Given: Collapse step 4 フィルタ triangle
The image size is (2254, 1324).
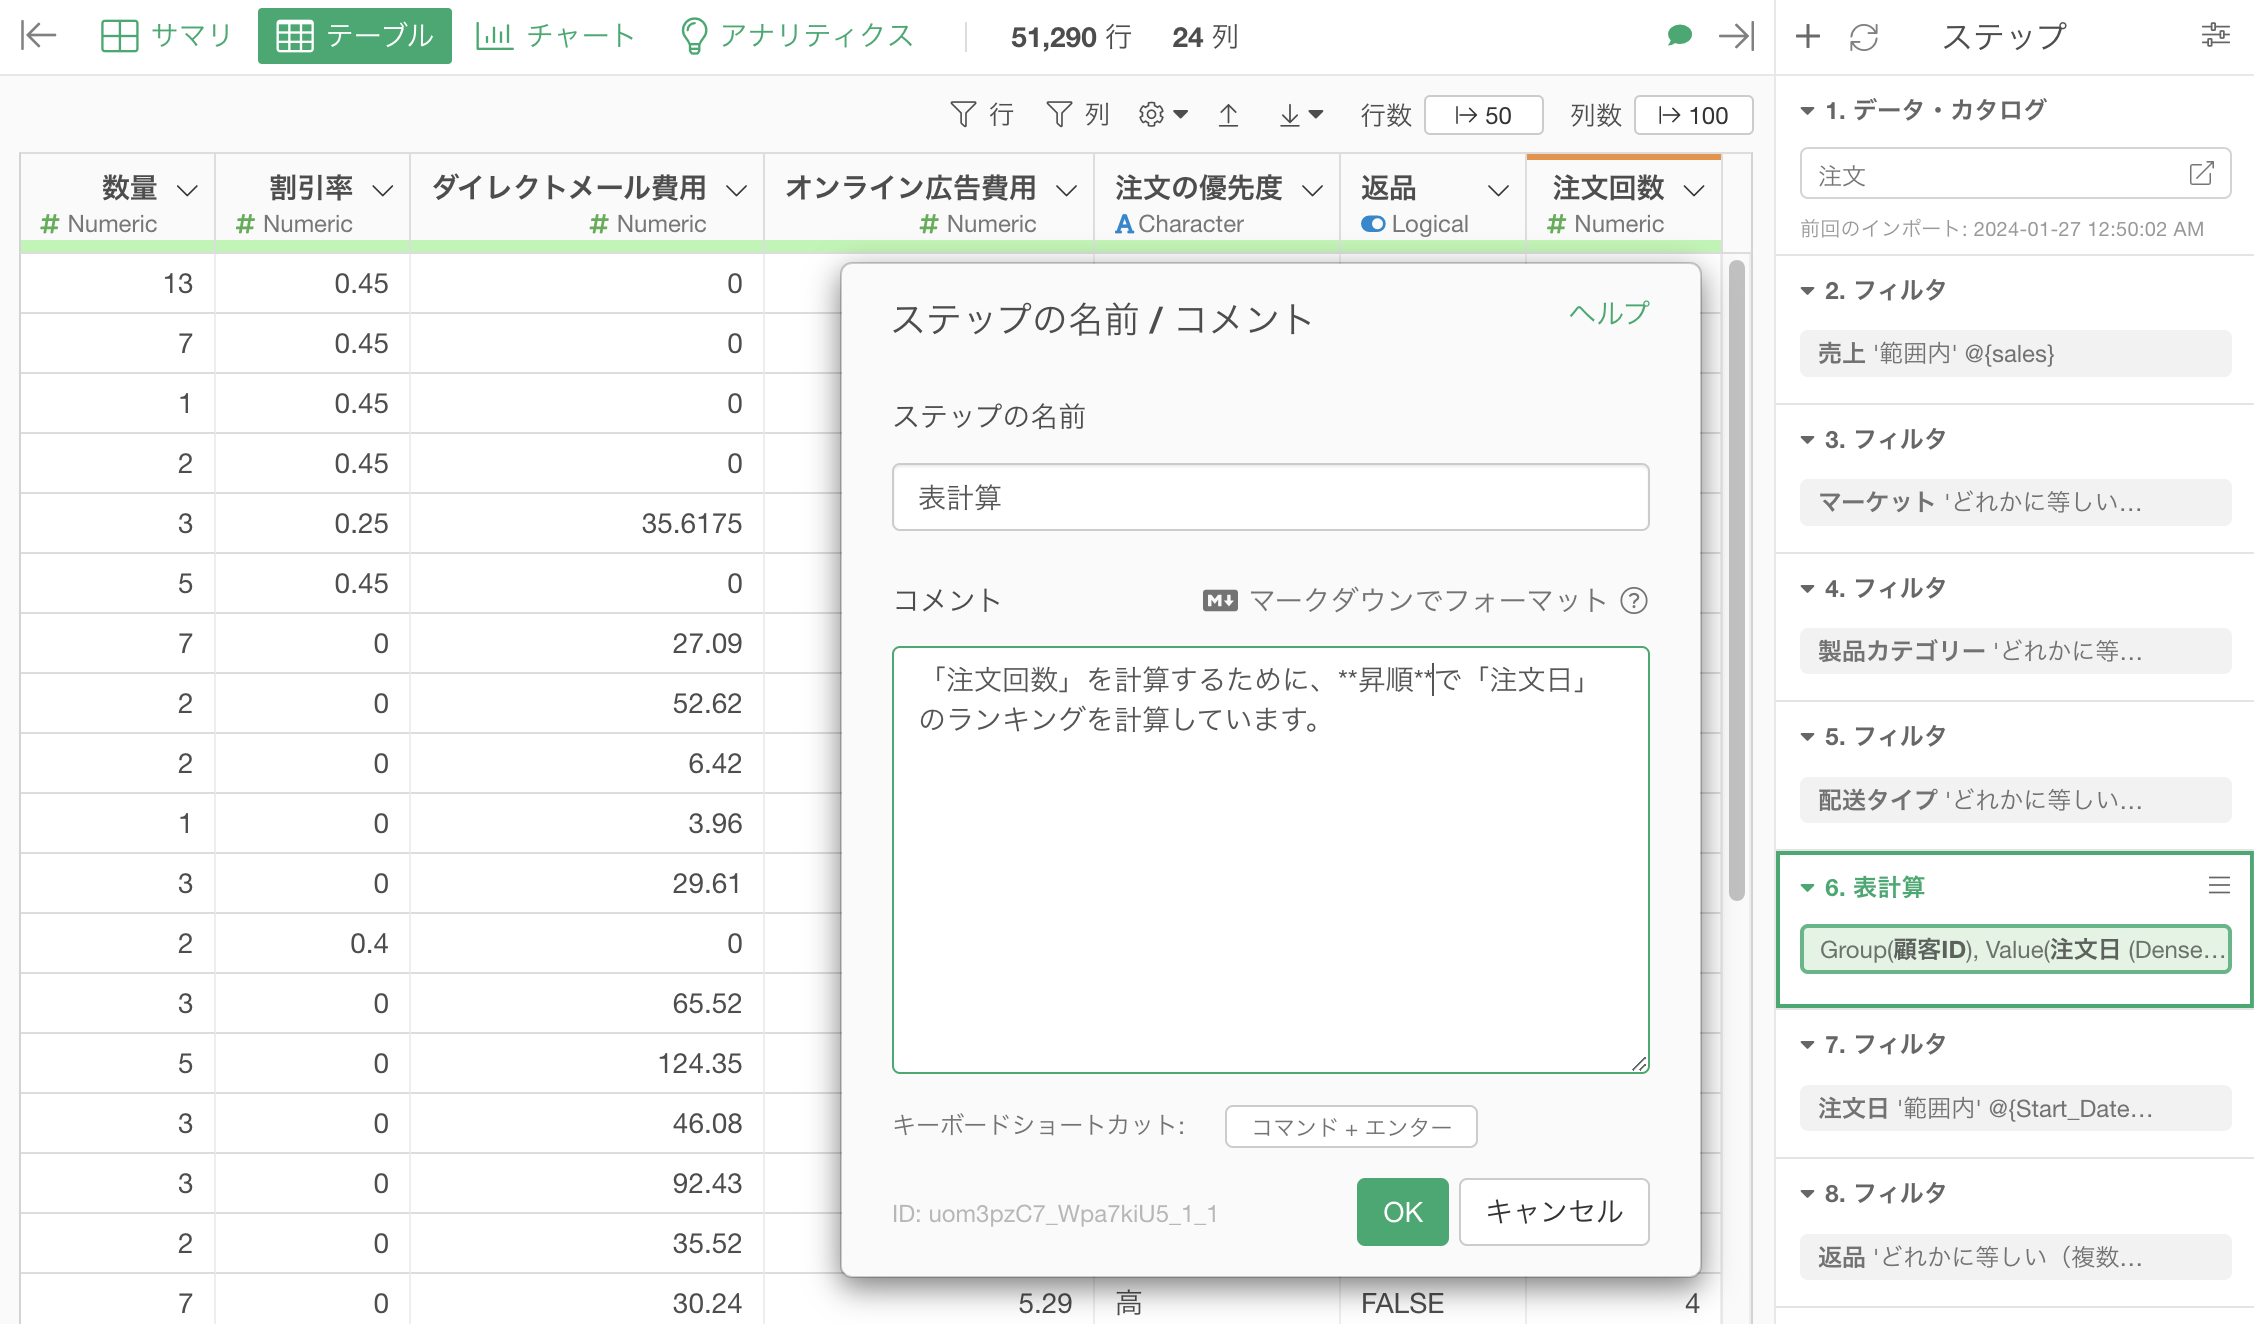Looking at the screenshot, I should [1807, 589].
